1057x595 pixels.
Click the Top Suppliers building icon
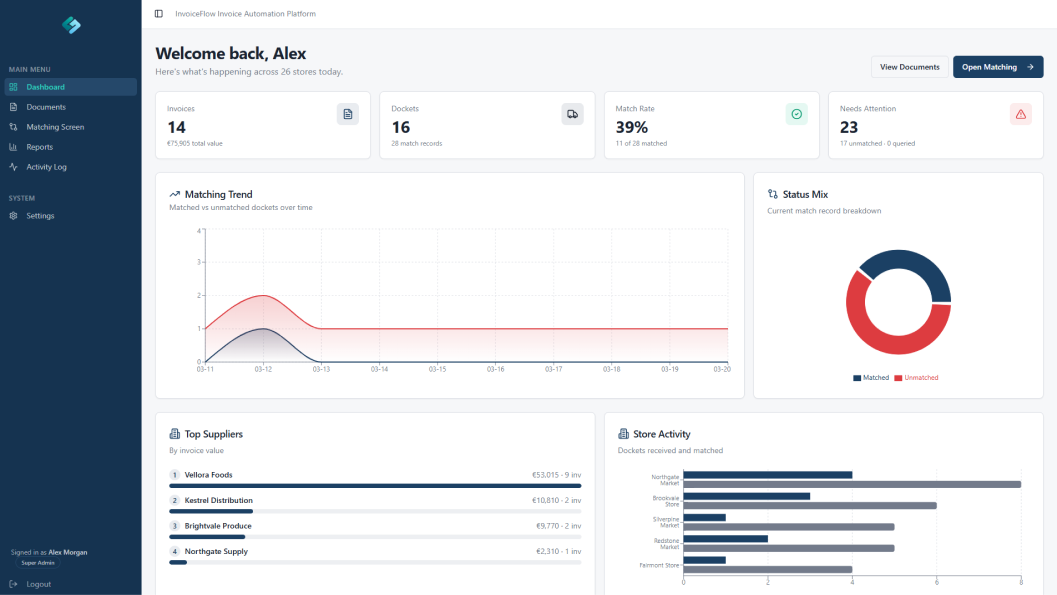point(175,433)
